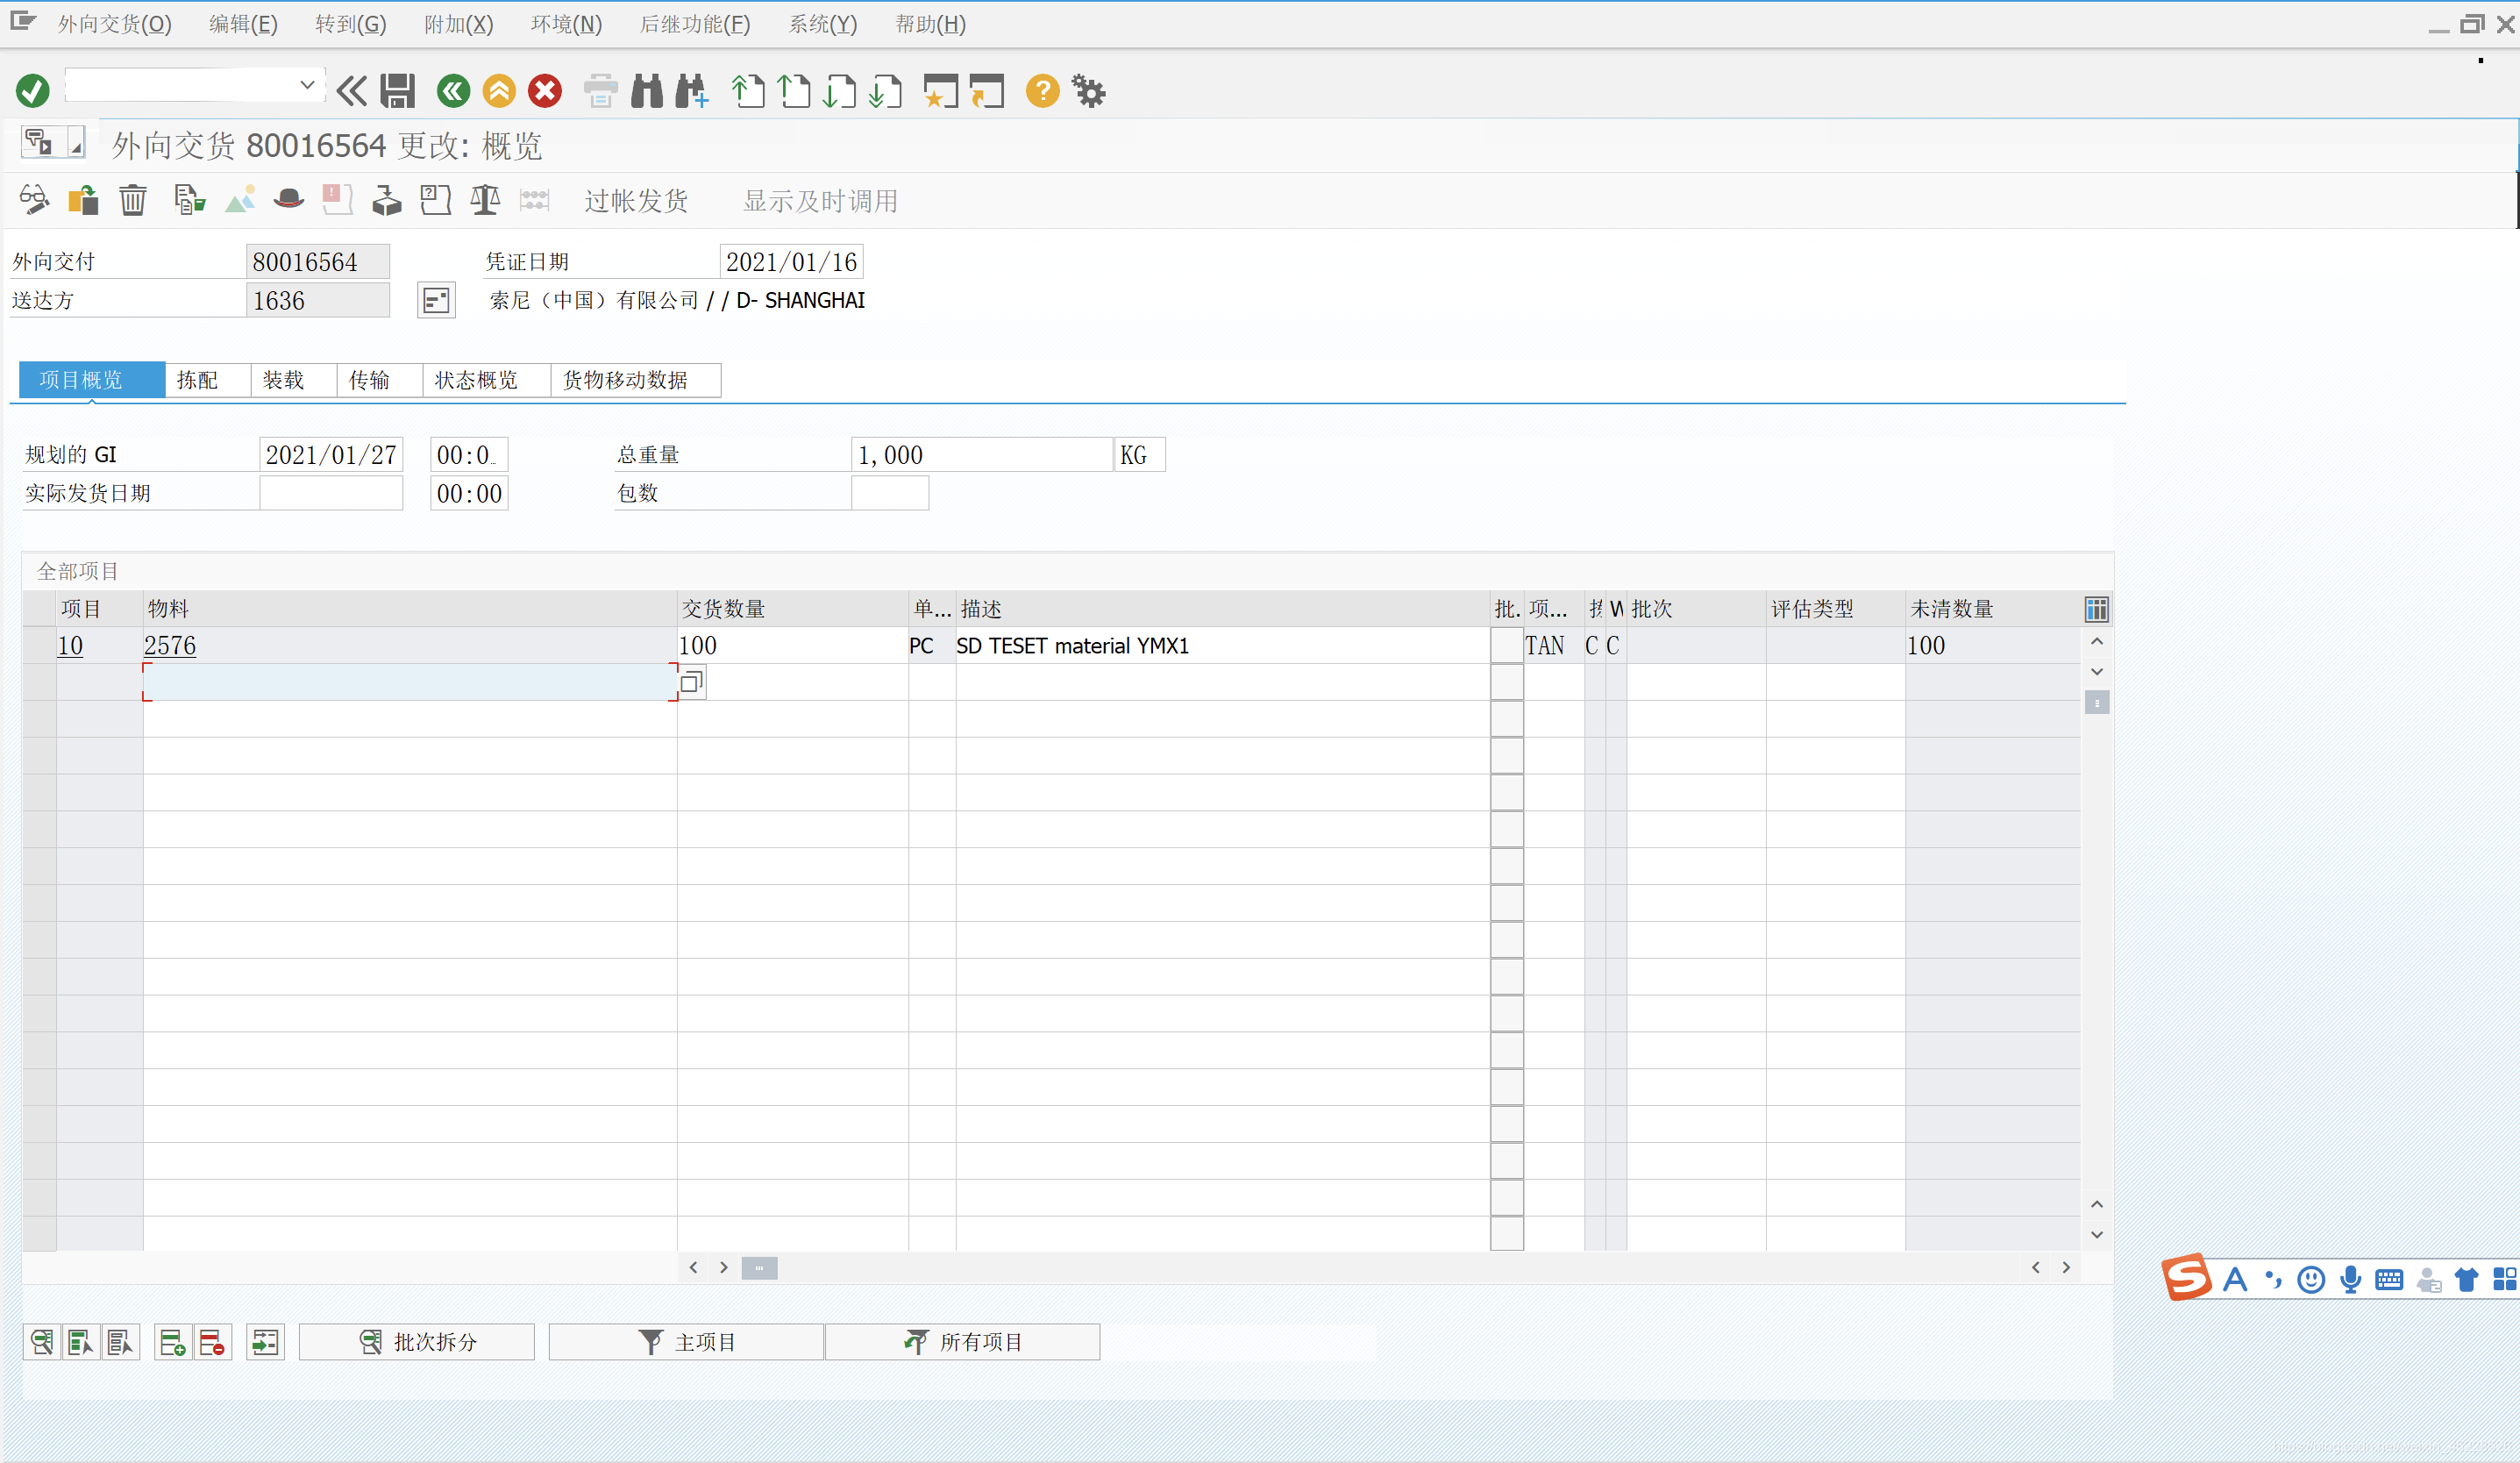Click the scales balance icon
The width and height of the screenshot is (2520, 1463).
pyautogui.click(x=485, y=200)
